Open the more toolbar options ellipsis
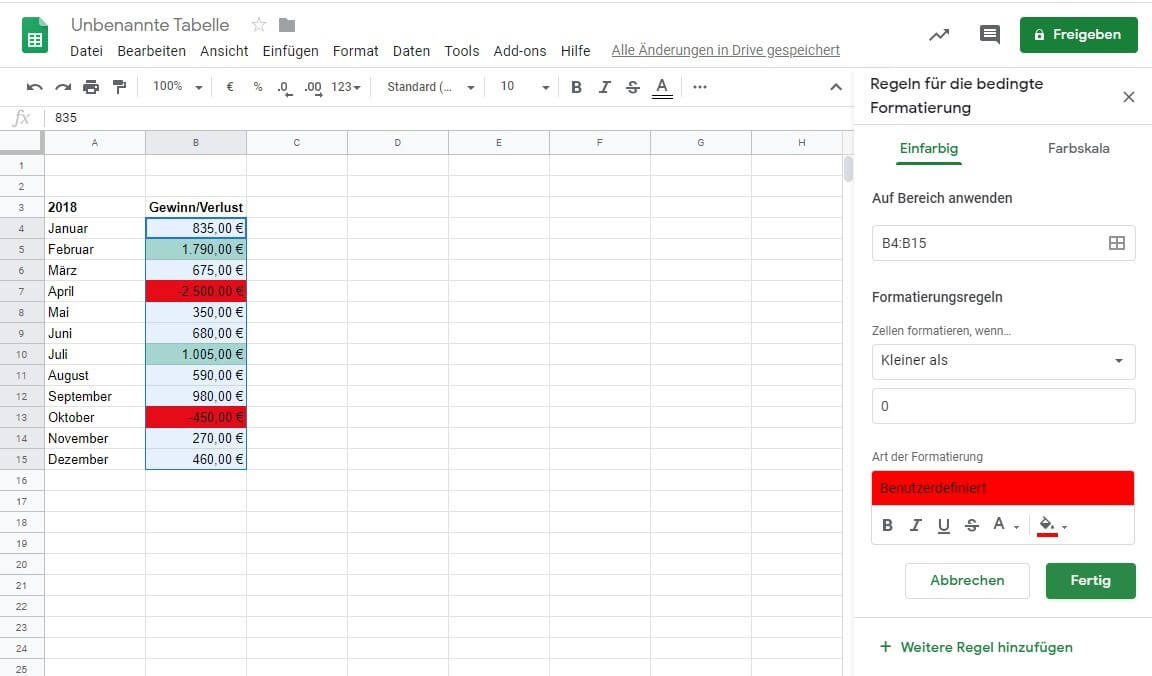This screenshot has height=676, width=1152. 700,87
